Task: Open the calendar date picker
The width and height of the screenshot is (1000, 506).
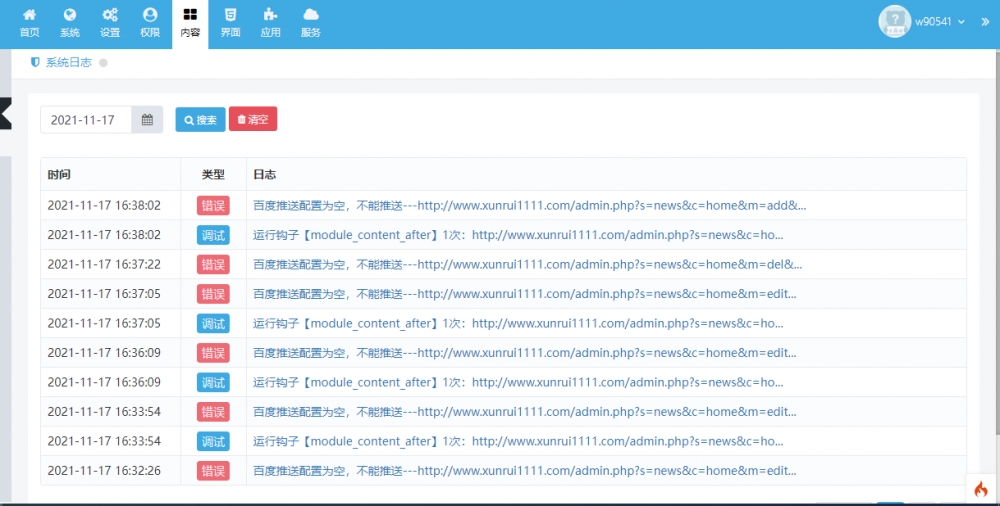Action: tap(147, 120)
